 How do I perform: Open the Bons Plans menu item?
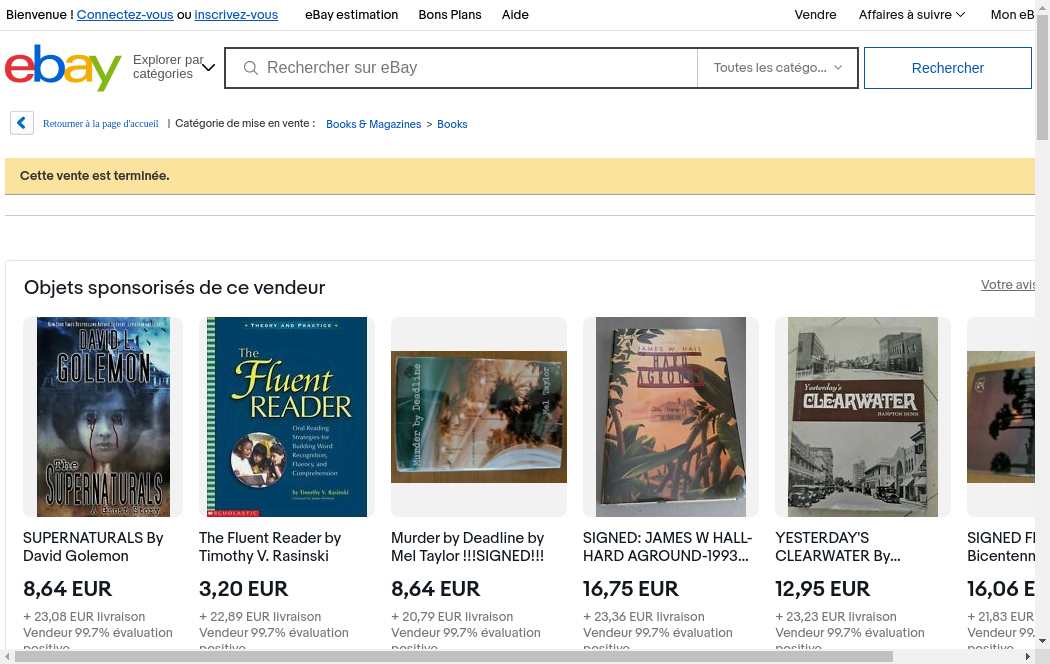click(x=449, y=15)
